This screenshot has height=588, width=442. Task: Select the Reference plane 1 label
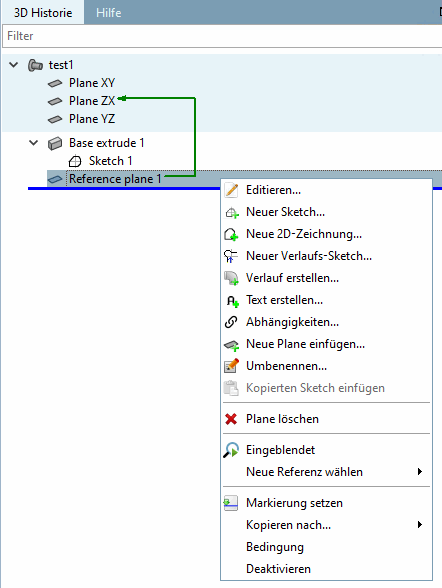(x=115, y=179)
